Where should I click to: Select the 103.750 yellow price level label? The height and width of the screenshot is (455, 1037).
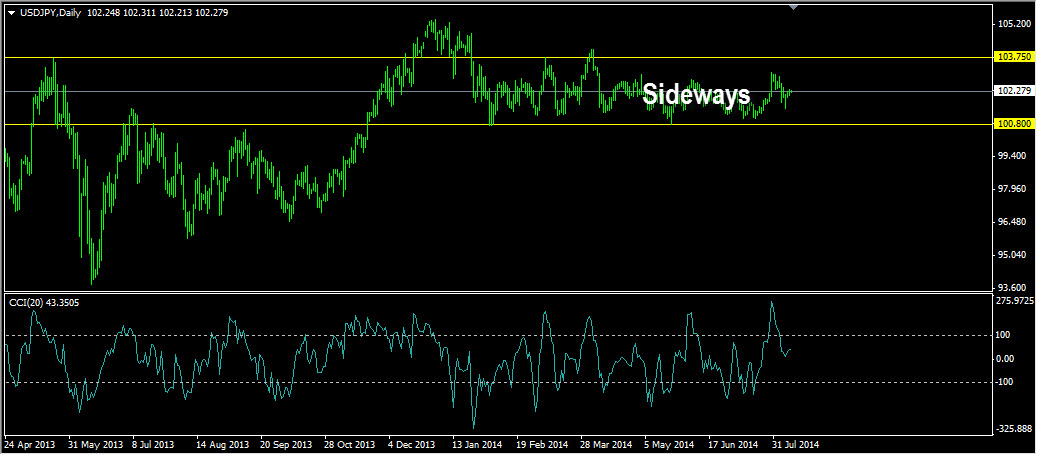tap(1014, 58)
